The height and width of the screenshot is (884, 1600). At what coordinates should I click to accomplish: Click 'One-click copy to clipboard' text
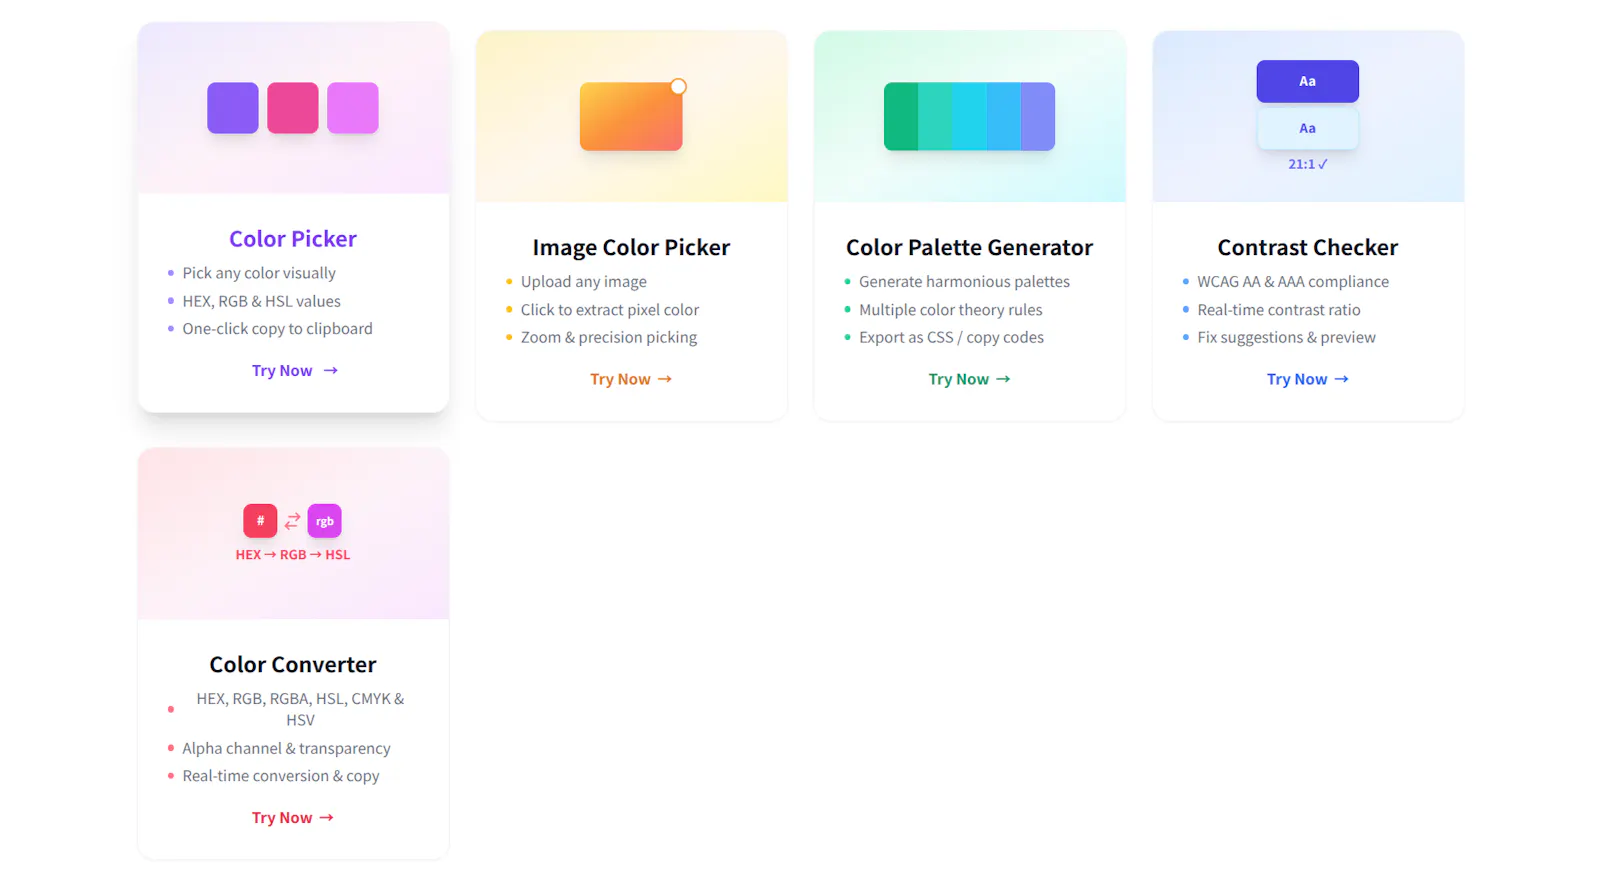point(277,329)
